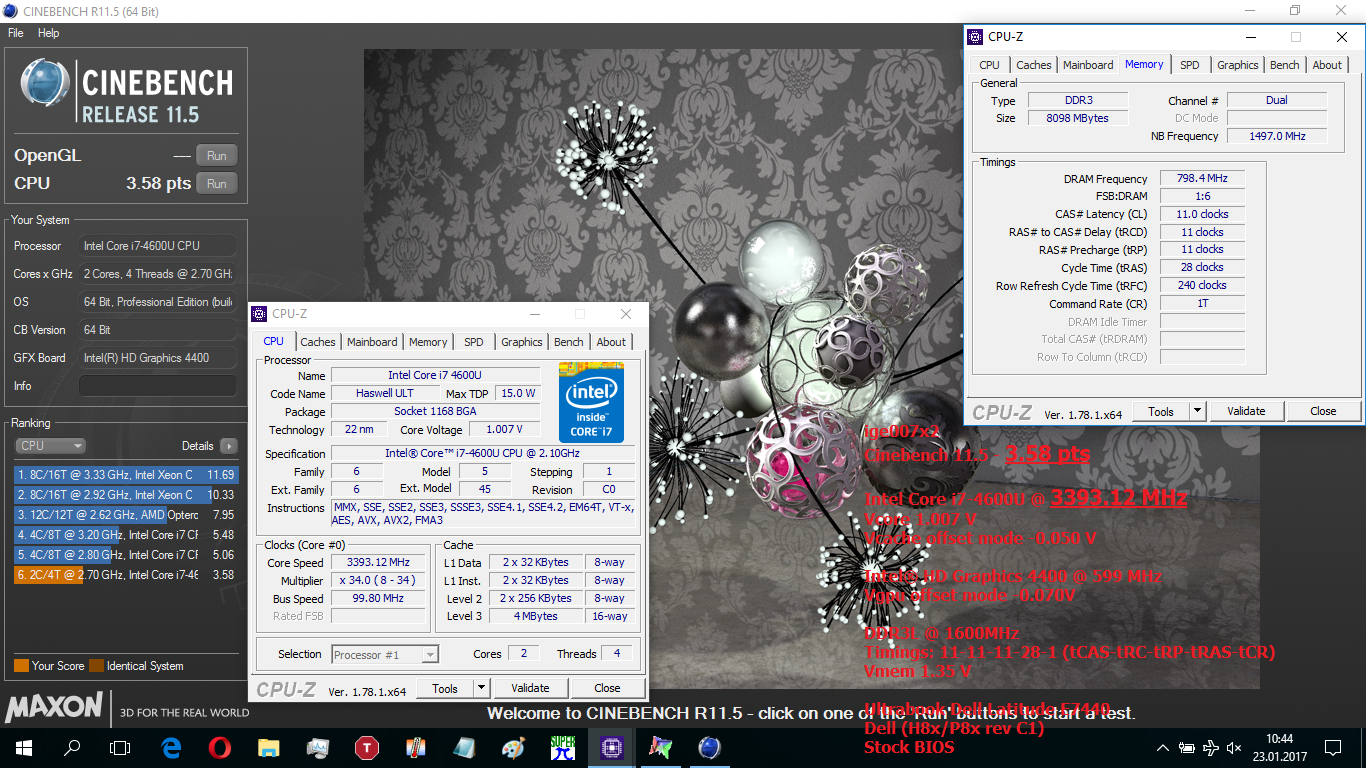Screen dimensions: 1366x769
Task: Select the 8C/16T @ 2.92 GHz ranking row
Action: pyautogui.click(x=126, y=495)
